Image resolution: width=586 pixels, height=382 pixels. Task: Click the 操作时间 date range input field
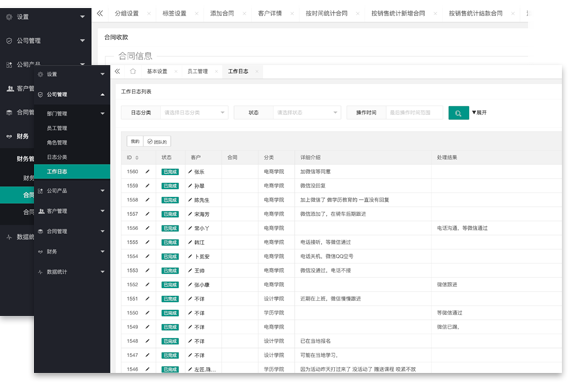(x=414, y=113)
